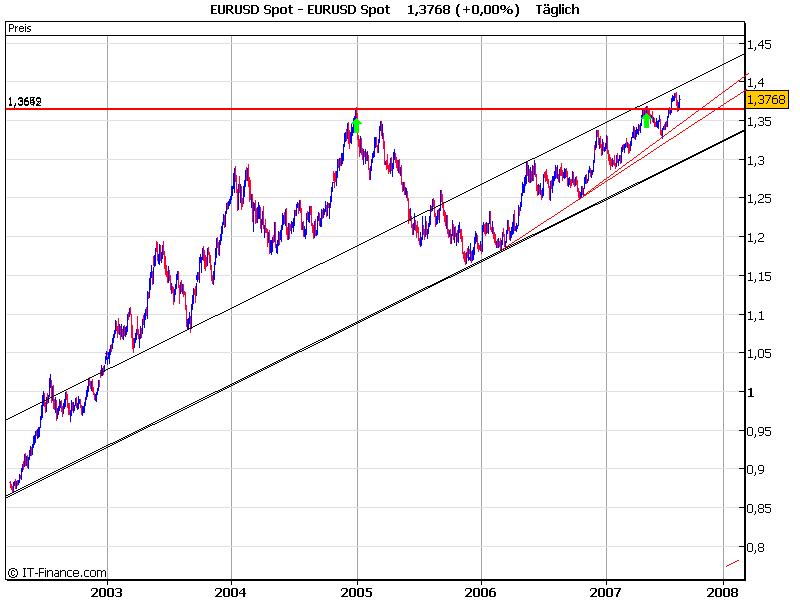Click the 1,15 price axis label

click(759, 277)
